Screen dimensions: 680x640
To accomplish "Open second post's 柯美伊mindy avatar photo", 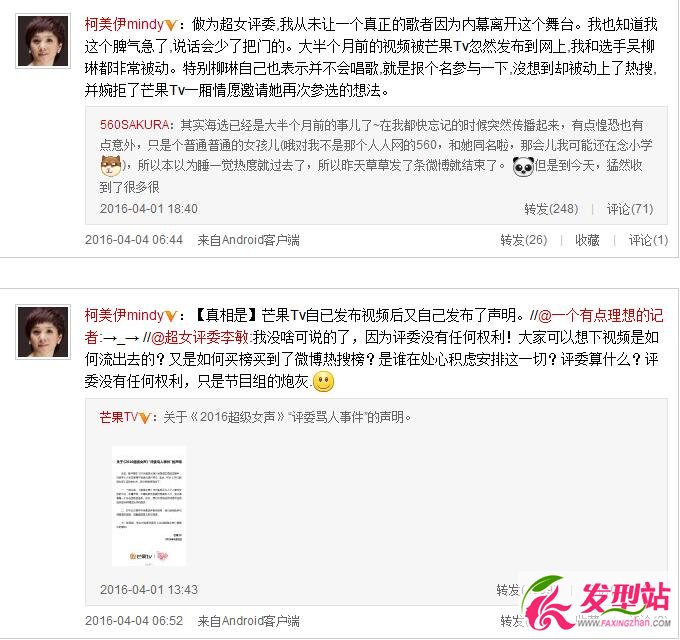I will tap(42, 332).
